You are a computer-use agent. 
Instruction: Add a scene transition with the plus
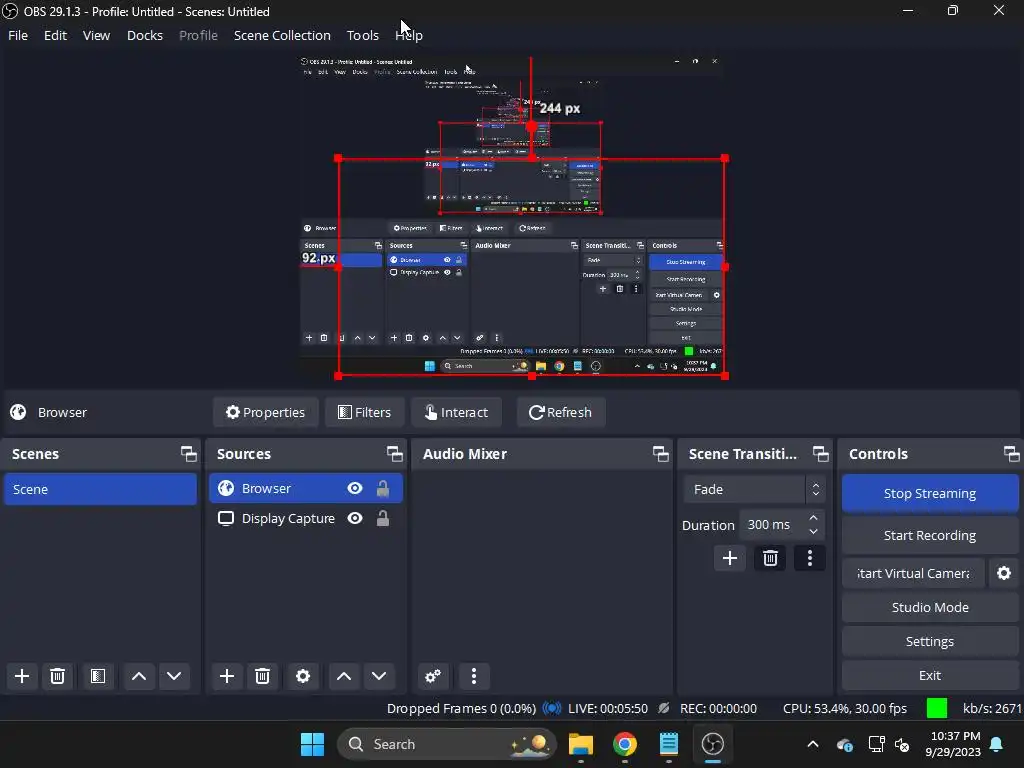tap(730, 558)
